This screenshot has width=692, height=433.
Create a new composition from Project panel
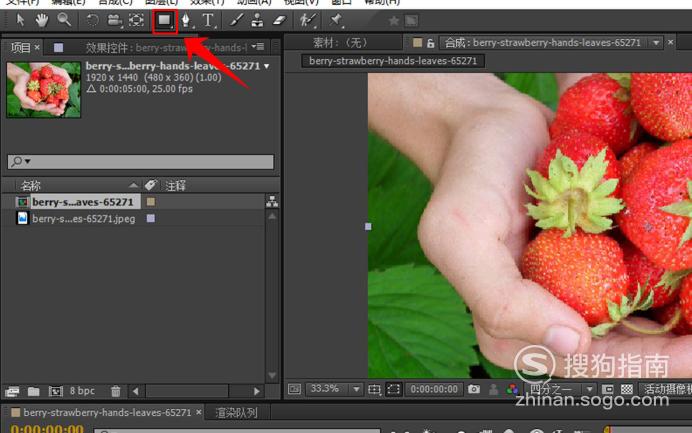tap(56, 391)
